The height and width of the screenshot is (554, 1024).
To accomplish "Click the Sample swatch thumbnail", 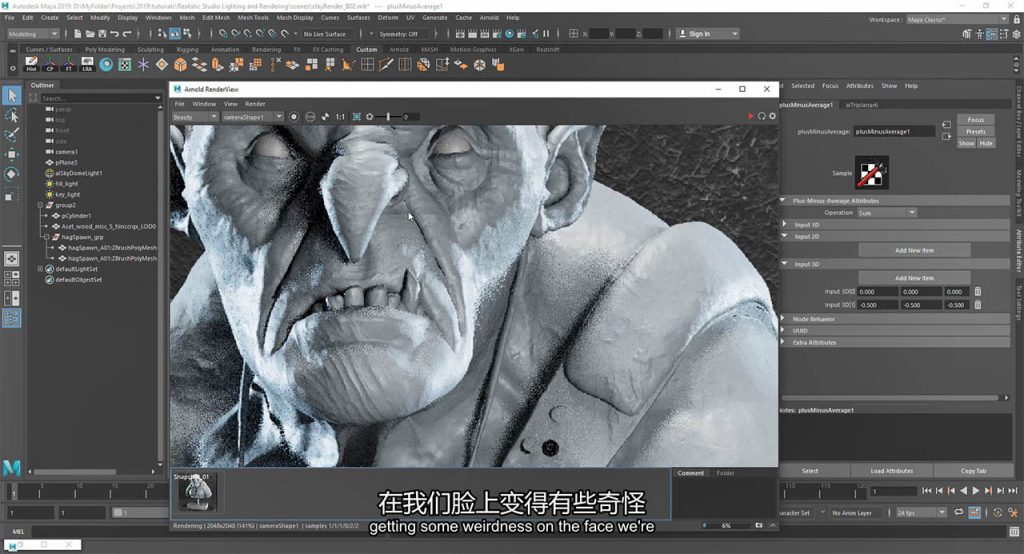I will click(872, 172).
